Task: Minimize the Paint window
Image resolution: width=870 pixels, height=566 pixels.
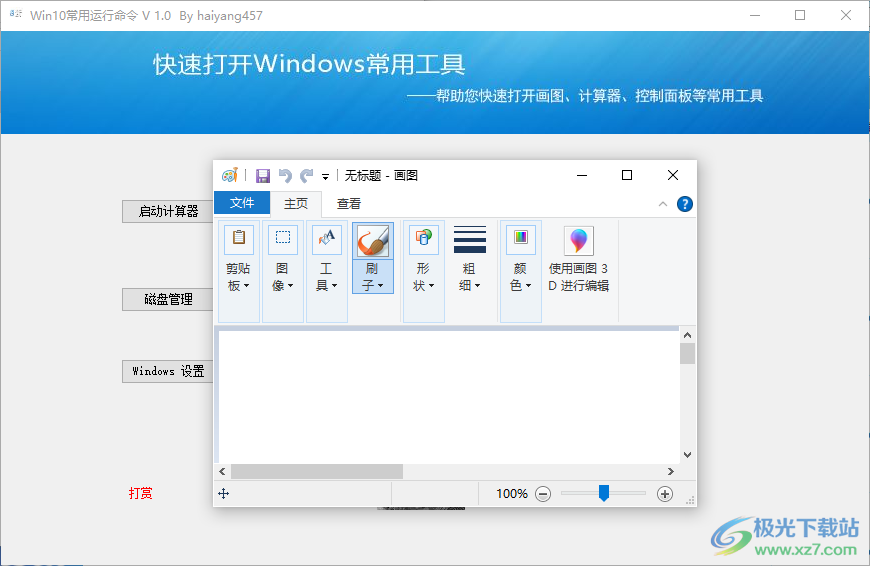Action: click(582, 175)
